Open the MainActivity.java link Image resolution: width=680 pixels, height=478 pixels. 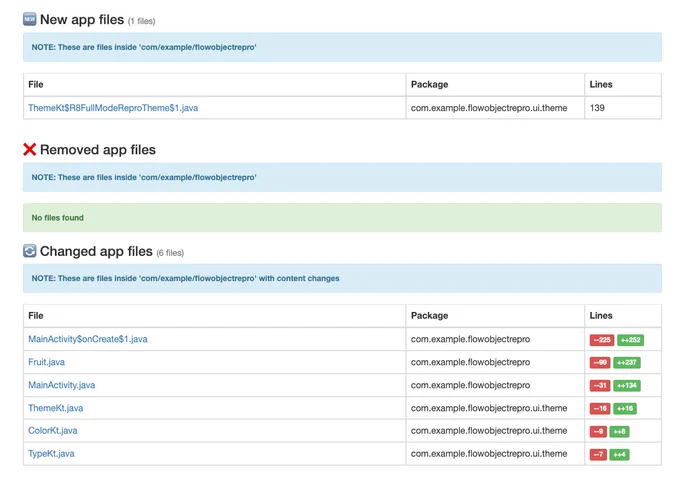(x=62, y=385)
